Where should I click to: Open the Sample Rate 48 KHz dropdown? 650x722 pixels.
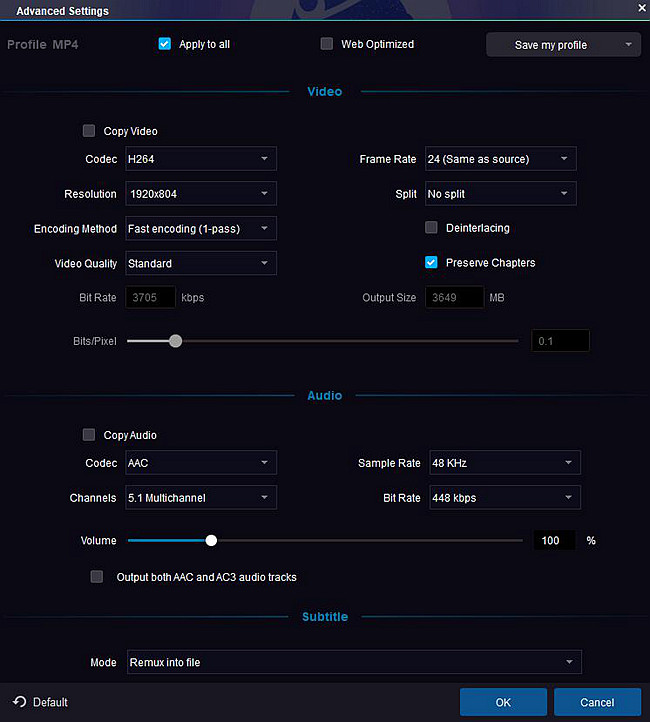pyautogui.click(x=505, y=463)
